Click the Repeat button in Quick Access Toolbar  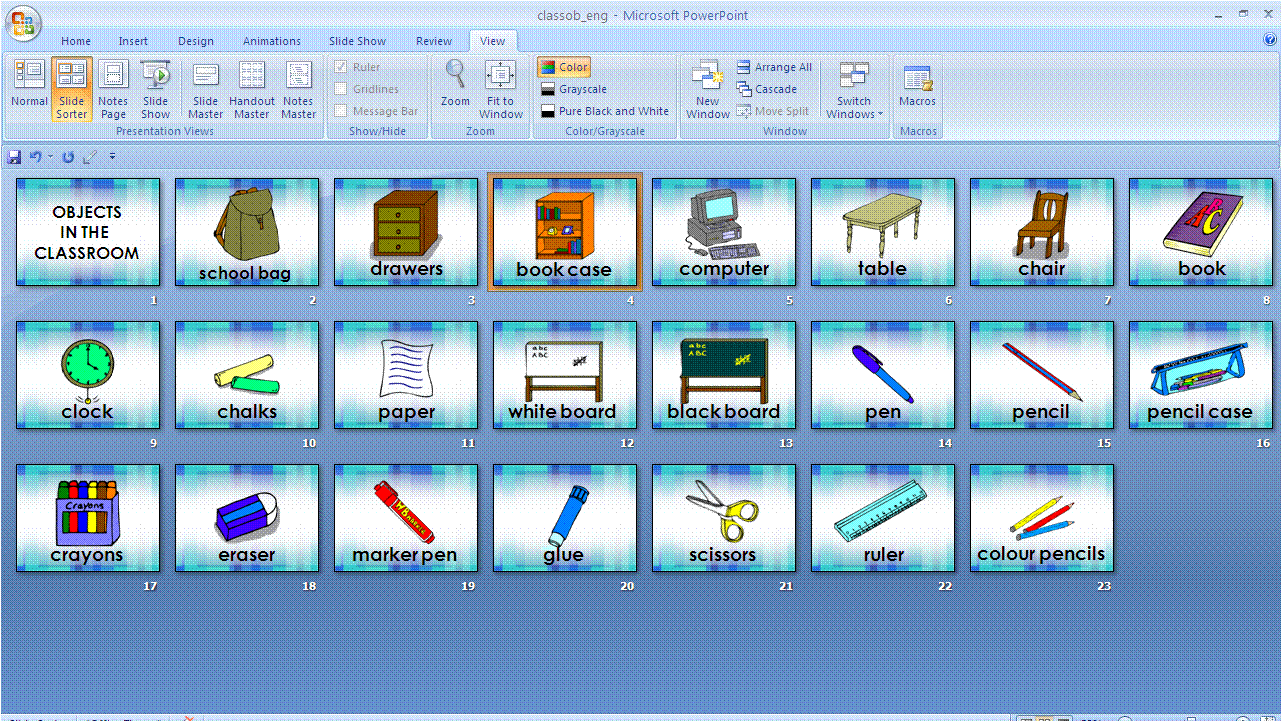(68, 157)
